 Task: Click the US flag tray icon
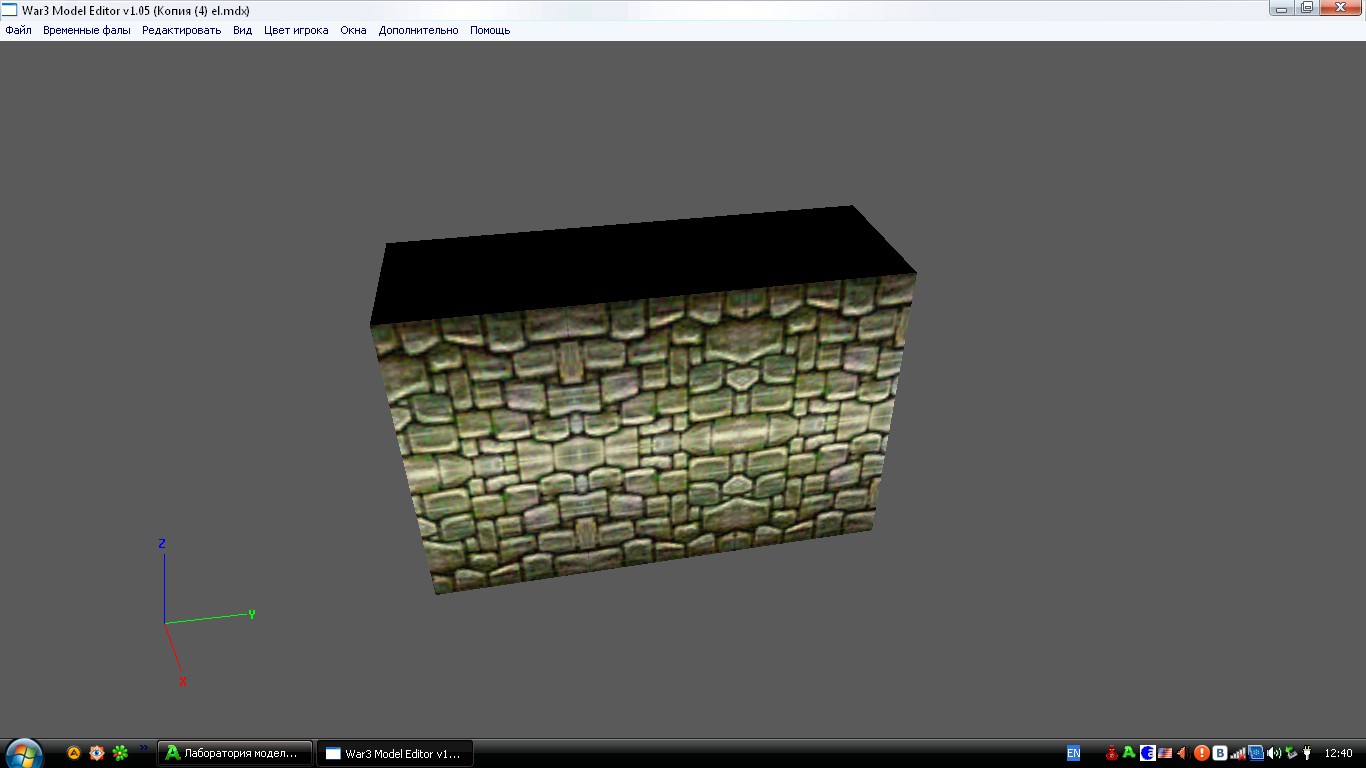coord(1165,753)
